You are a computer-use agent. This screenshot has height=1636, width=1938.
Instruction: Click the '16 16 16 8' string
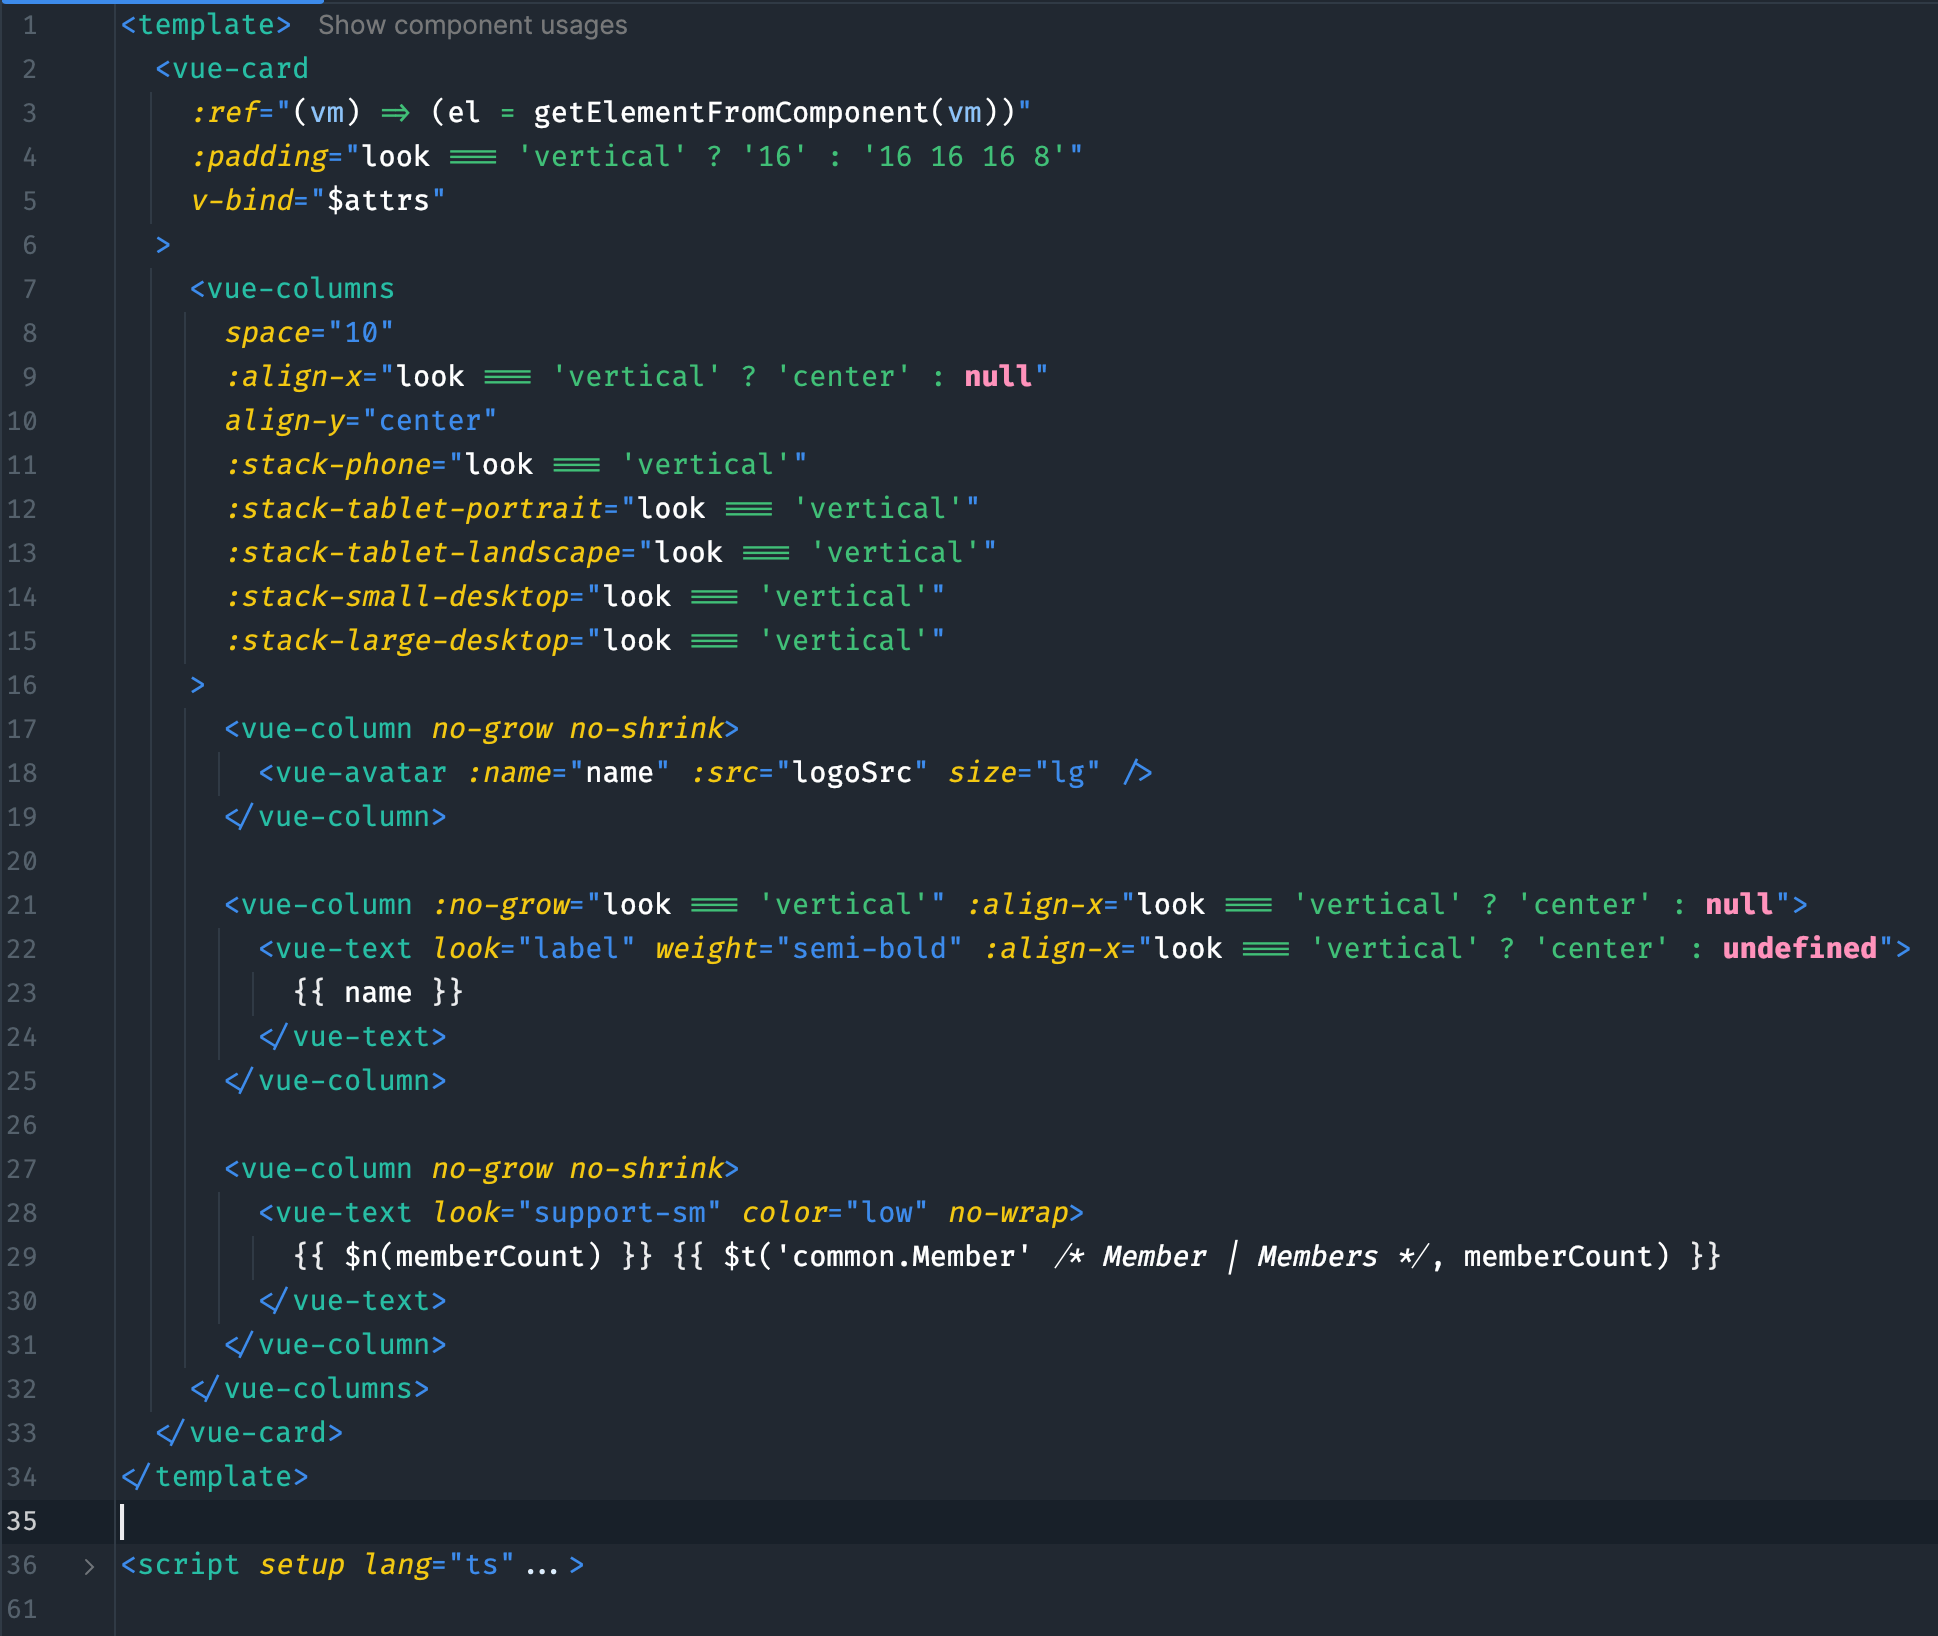tap(964, 157)
